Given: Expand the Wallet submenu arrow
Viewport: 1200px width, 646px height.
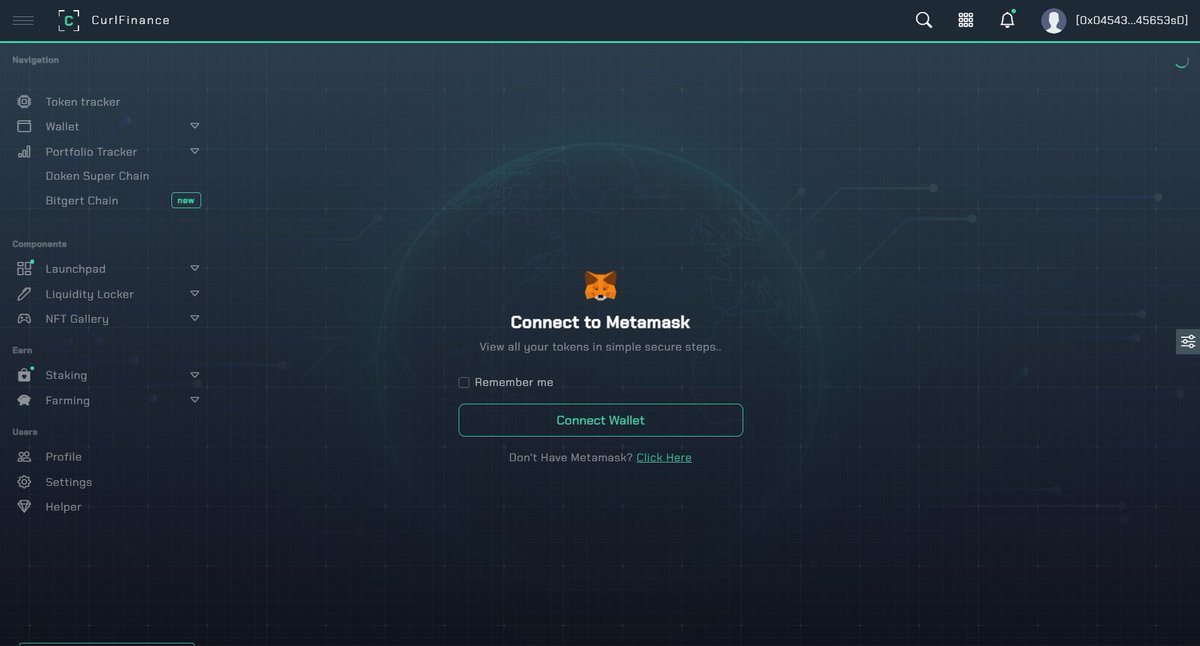Looking at the screenshot, I should point(195,126).
